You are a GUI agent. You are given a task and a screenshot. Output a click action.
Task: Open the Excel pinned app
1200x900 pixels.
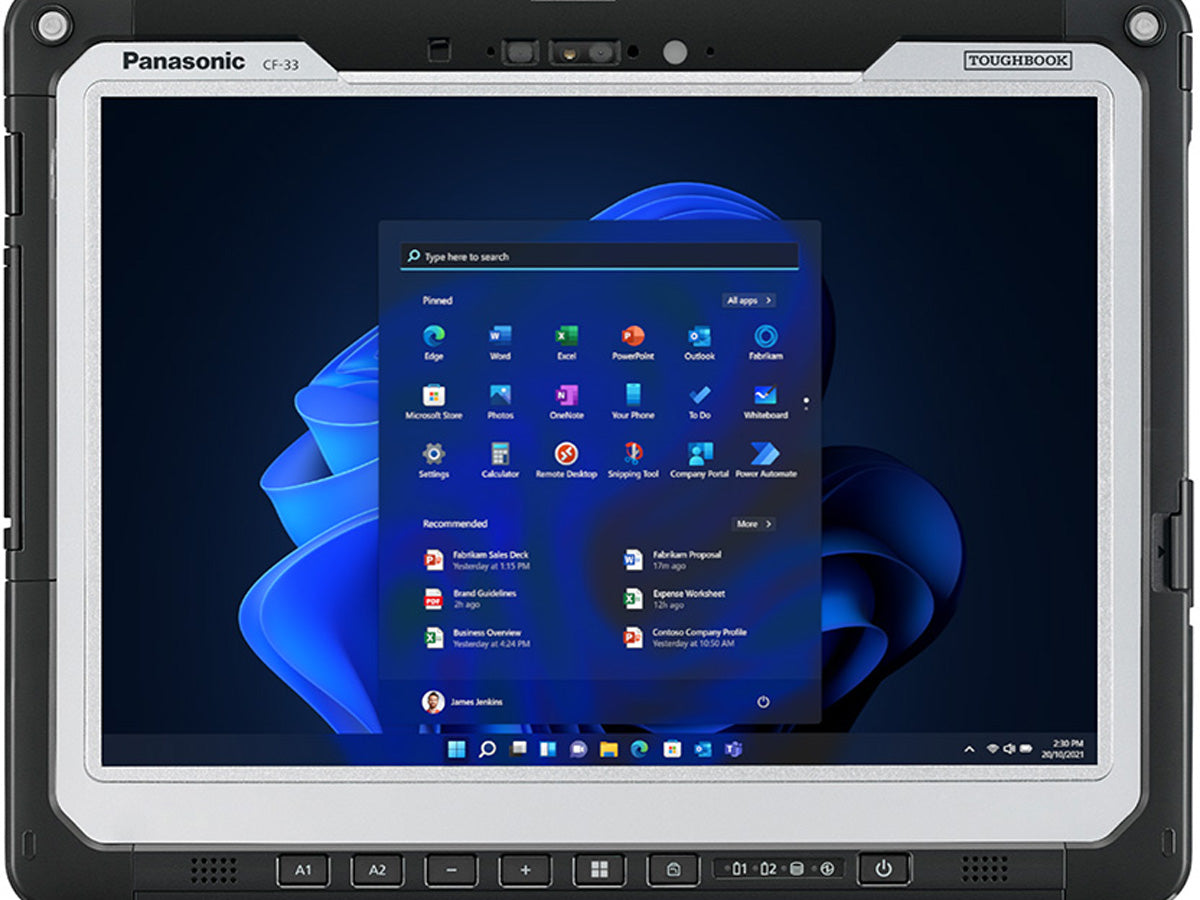click(566, 337)
